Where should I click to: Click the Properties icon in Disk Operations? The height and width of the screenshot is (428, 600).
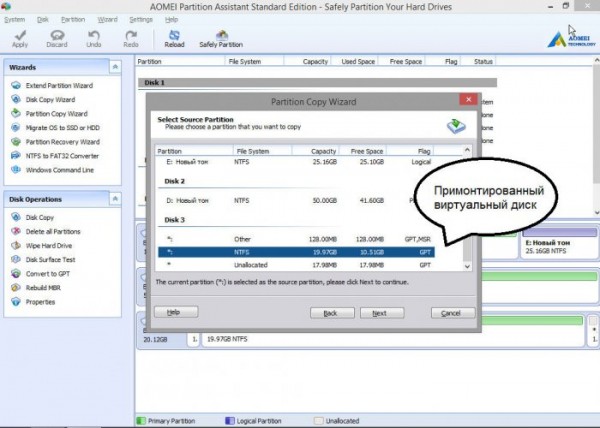[16, 302]
